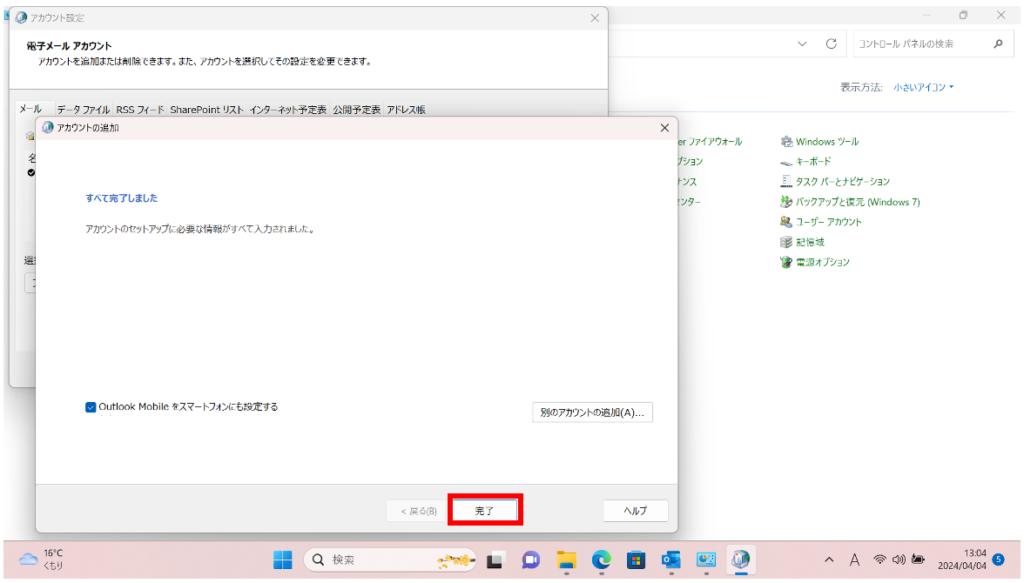Click the magnifier icon in Control Panel search
This screenshot has width=1024, height=583.
point(997,44)
